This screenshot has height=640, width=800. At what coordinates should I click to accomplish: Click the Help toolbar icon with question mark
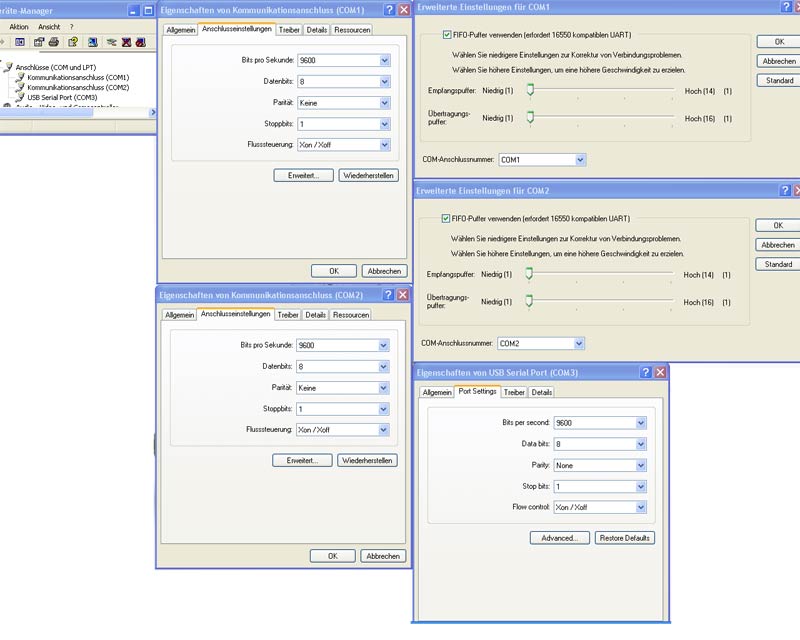pos(73,42)
